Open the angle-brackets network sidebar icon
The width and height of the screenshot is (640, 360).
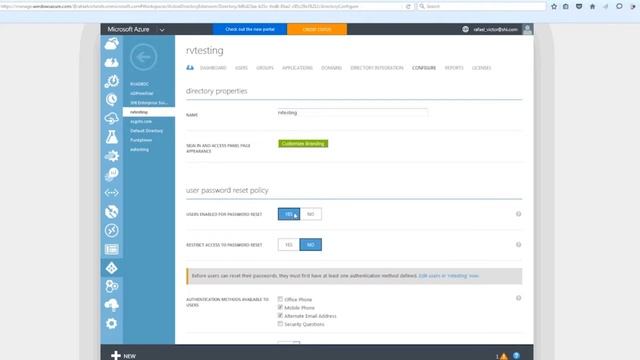click(x=111, y=193)
